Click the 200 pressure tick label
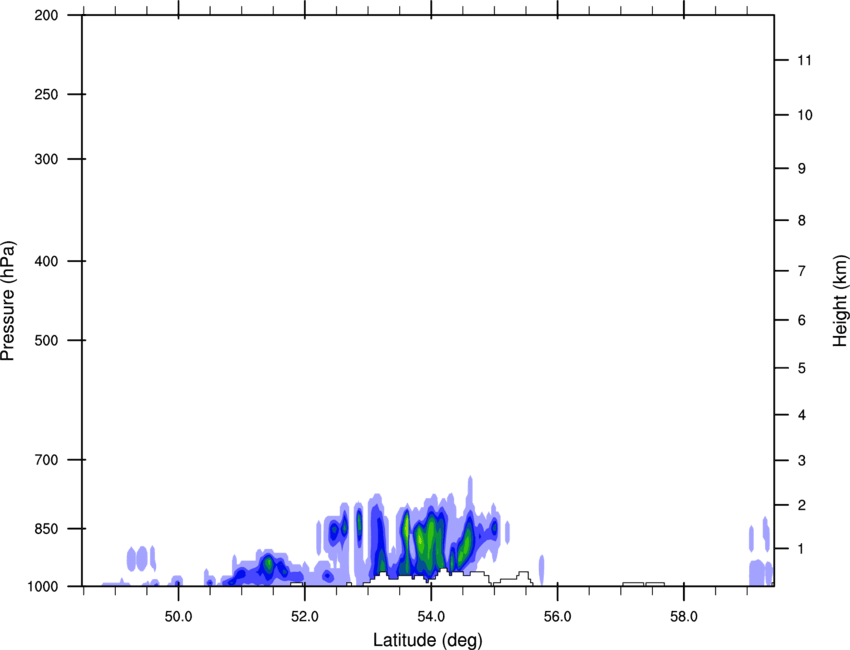 46,15
